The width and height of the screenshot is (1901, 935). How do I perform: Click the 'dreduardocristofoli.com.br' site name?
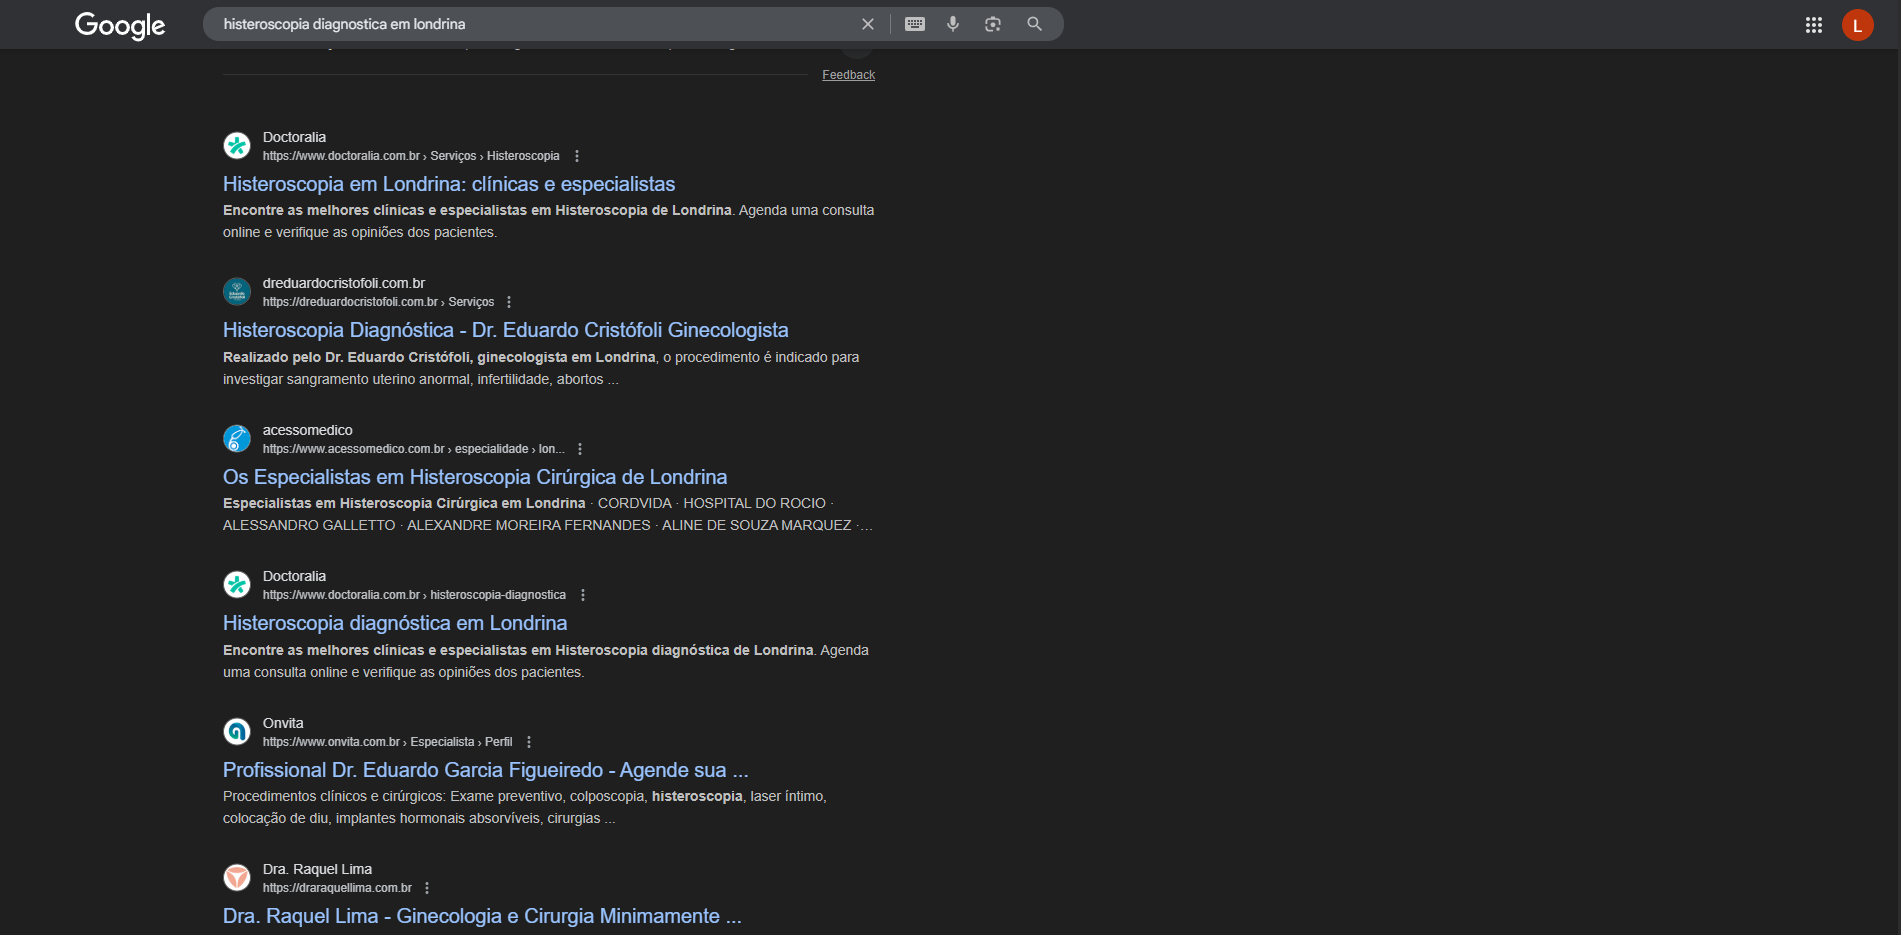[344, 283]
